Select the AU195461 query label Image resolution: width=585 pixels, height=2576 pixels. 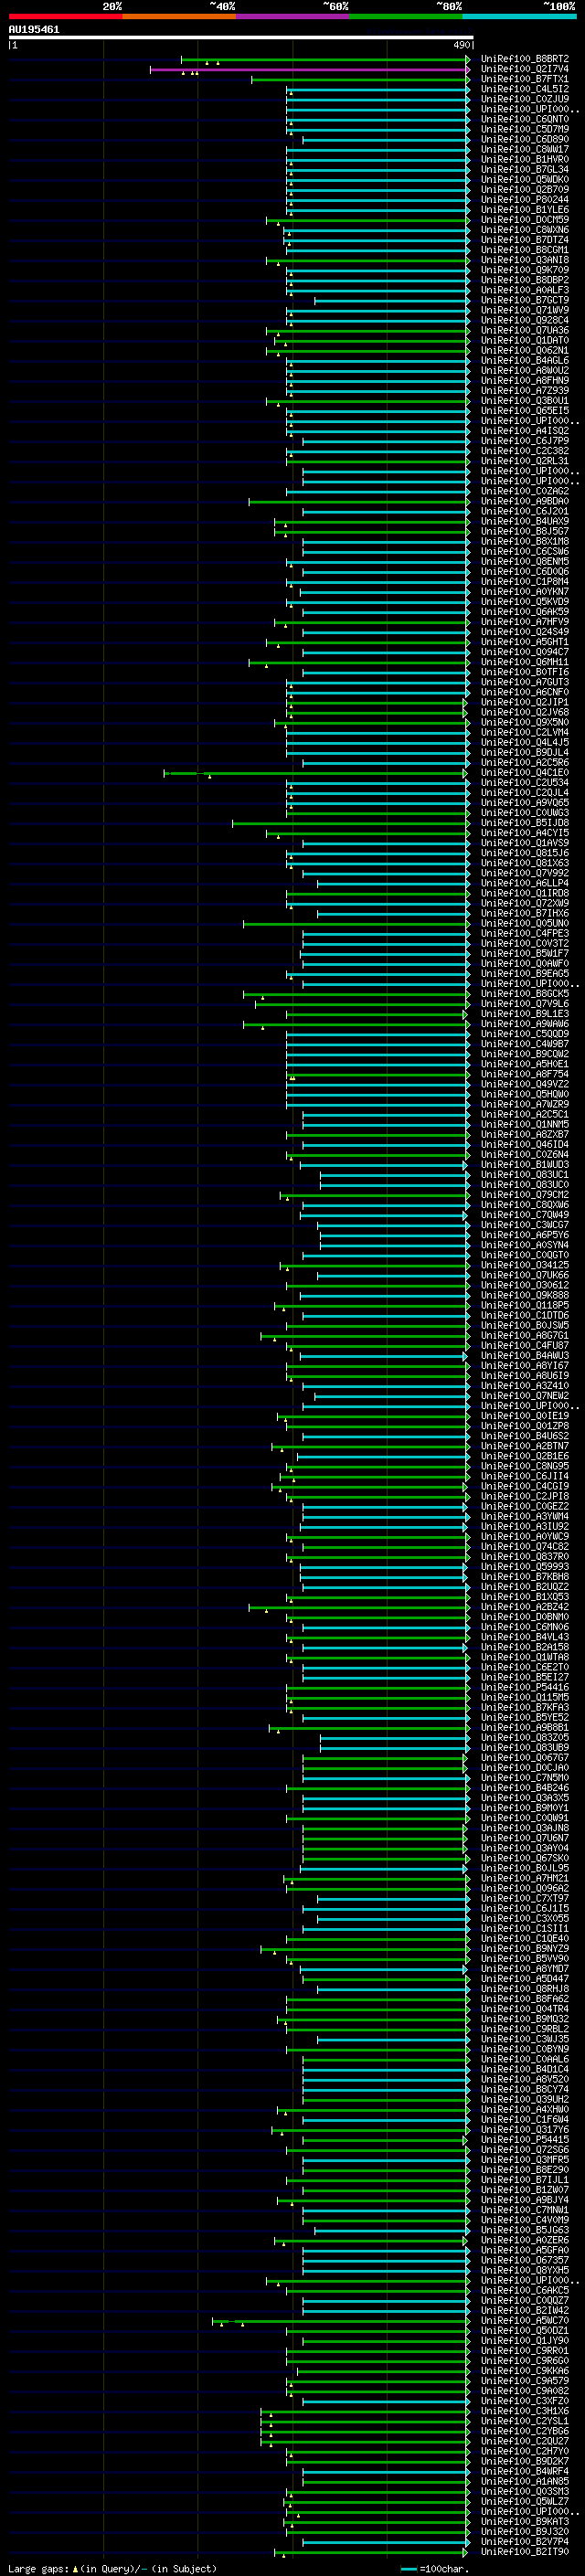coord(34,29)
